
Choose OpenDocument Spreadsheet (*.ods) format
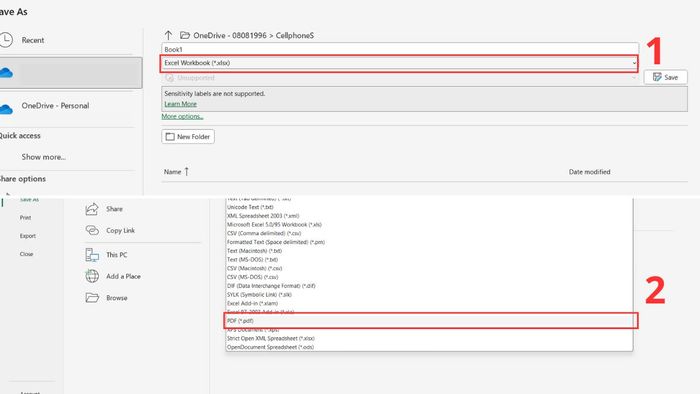point(429,347)
